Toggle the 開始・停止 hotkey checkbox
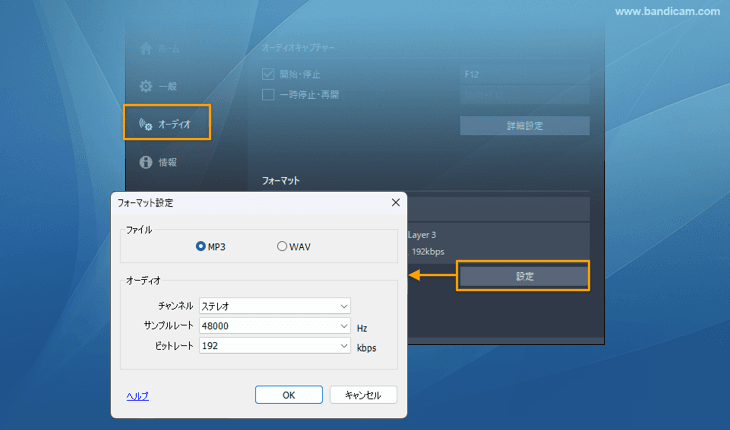The height and width of the screenshot is (430, 730). pos(268,74)
